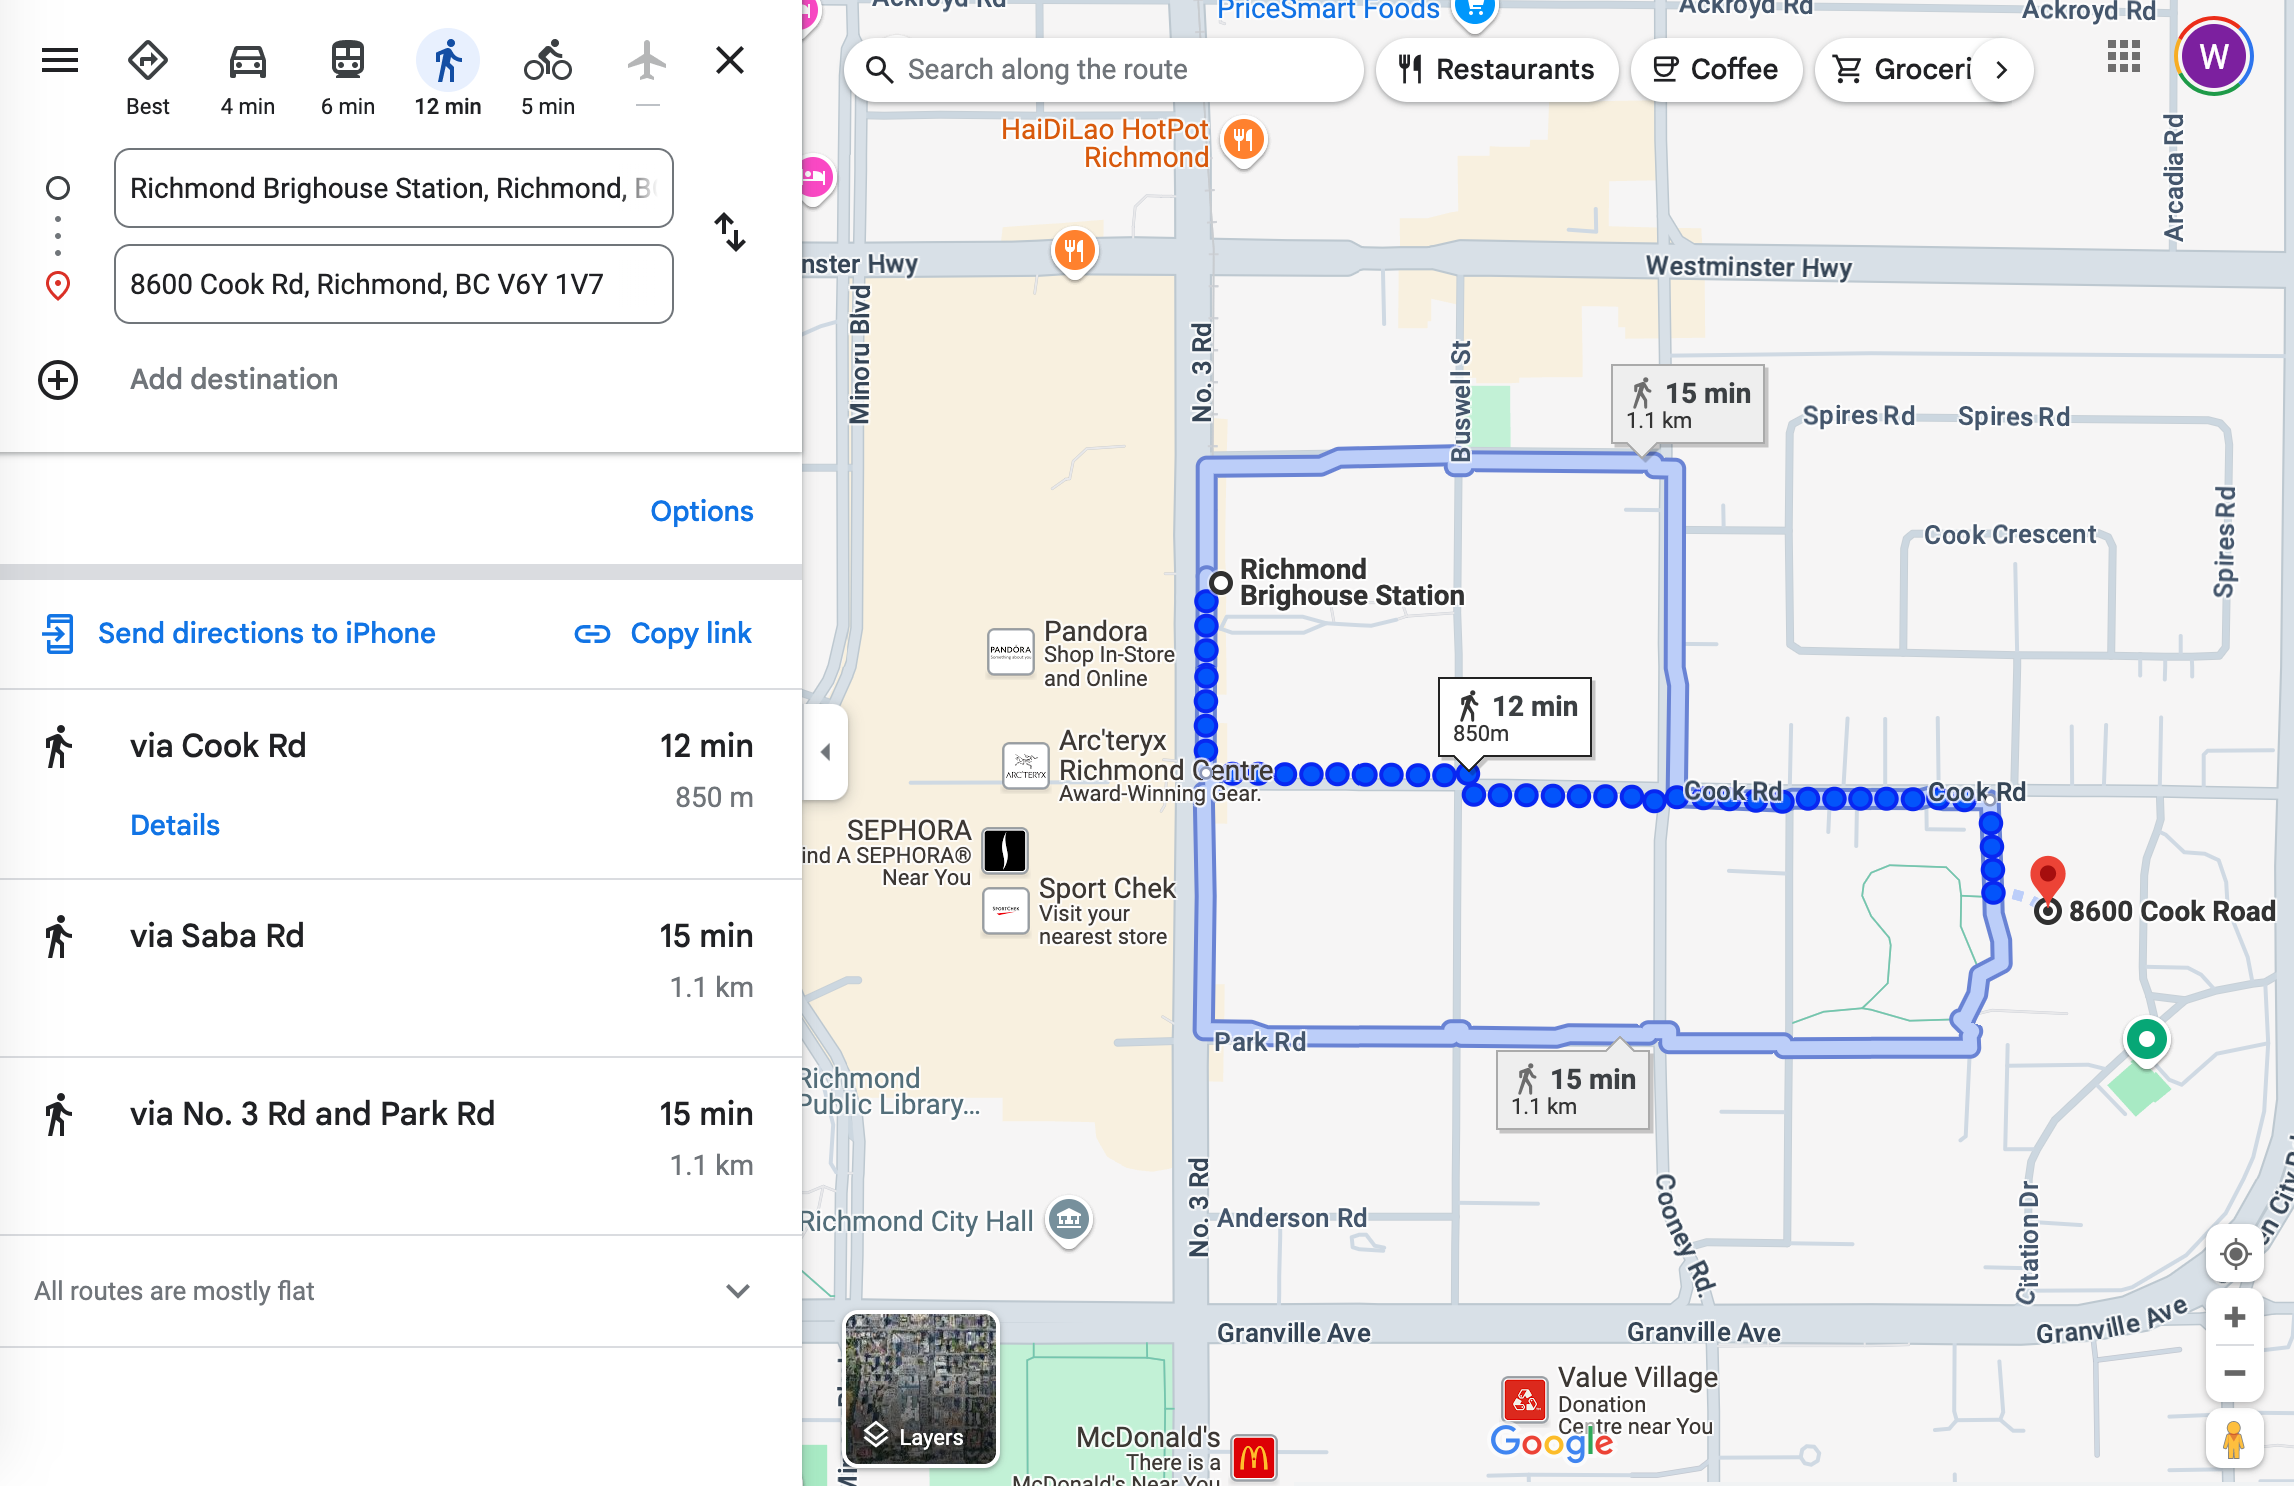Open Street View Pegman

pos(2234,1439)
